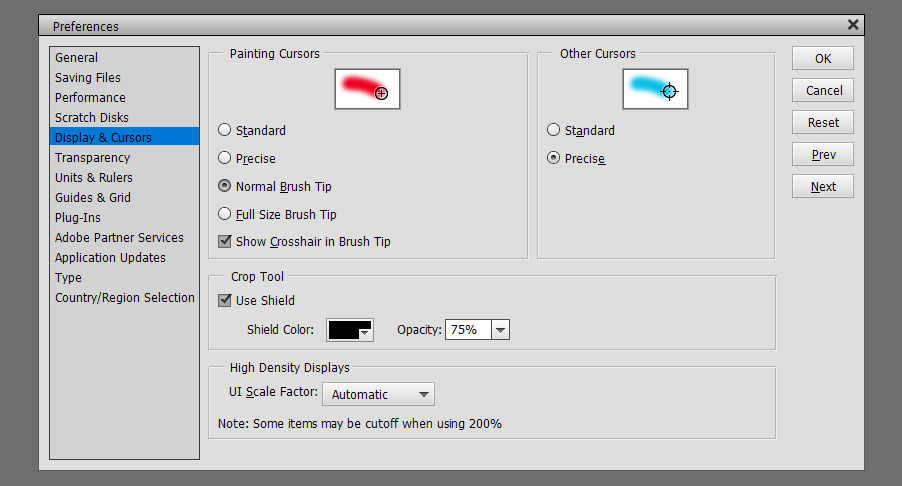Choose Standard under Other Cursors
This screenshot has width=902, height=486.
[553, 130]
